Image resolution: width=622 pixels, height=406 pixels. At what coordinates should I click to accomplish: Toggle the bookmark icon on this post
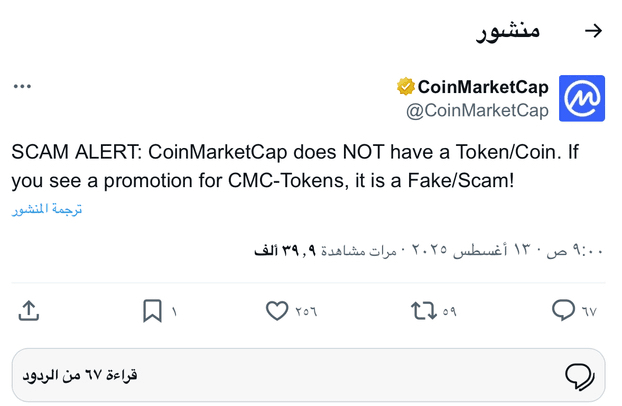152,310
